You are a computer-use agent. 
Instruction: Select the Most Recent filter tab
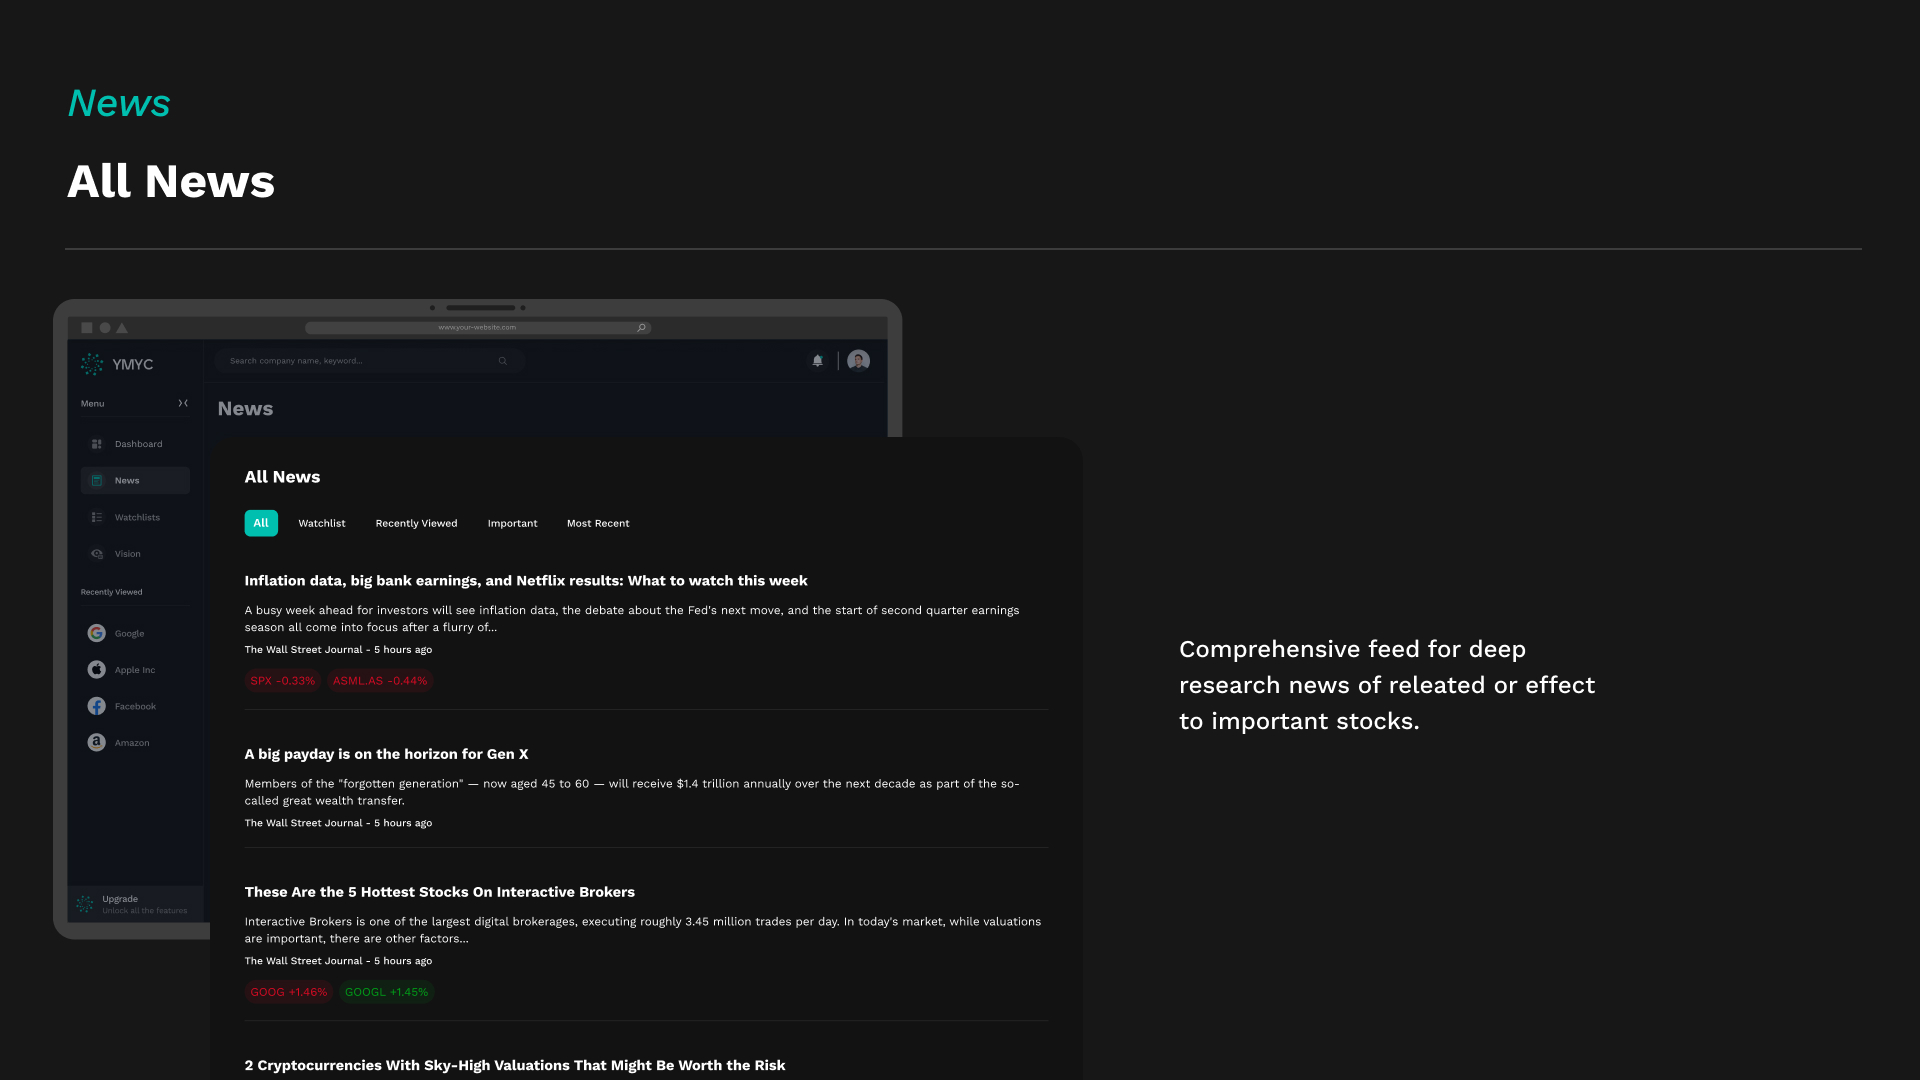pyautogui.click(x=597, y=523)
